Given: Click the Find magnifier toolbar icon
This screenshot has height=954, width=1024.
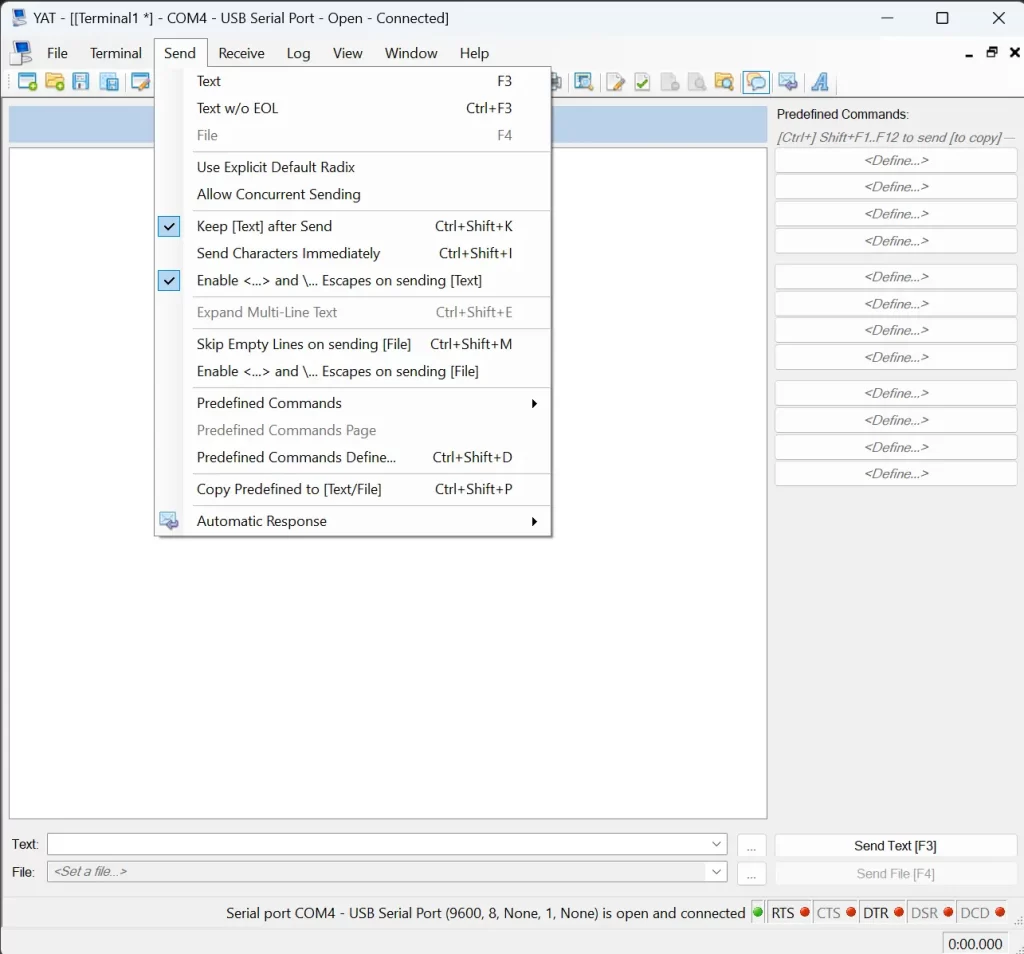Looking at the screenshot, I should [584, 82].
